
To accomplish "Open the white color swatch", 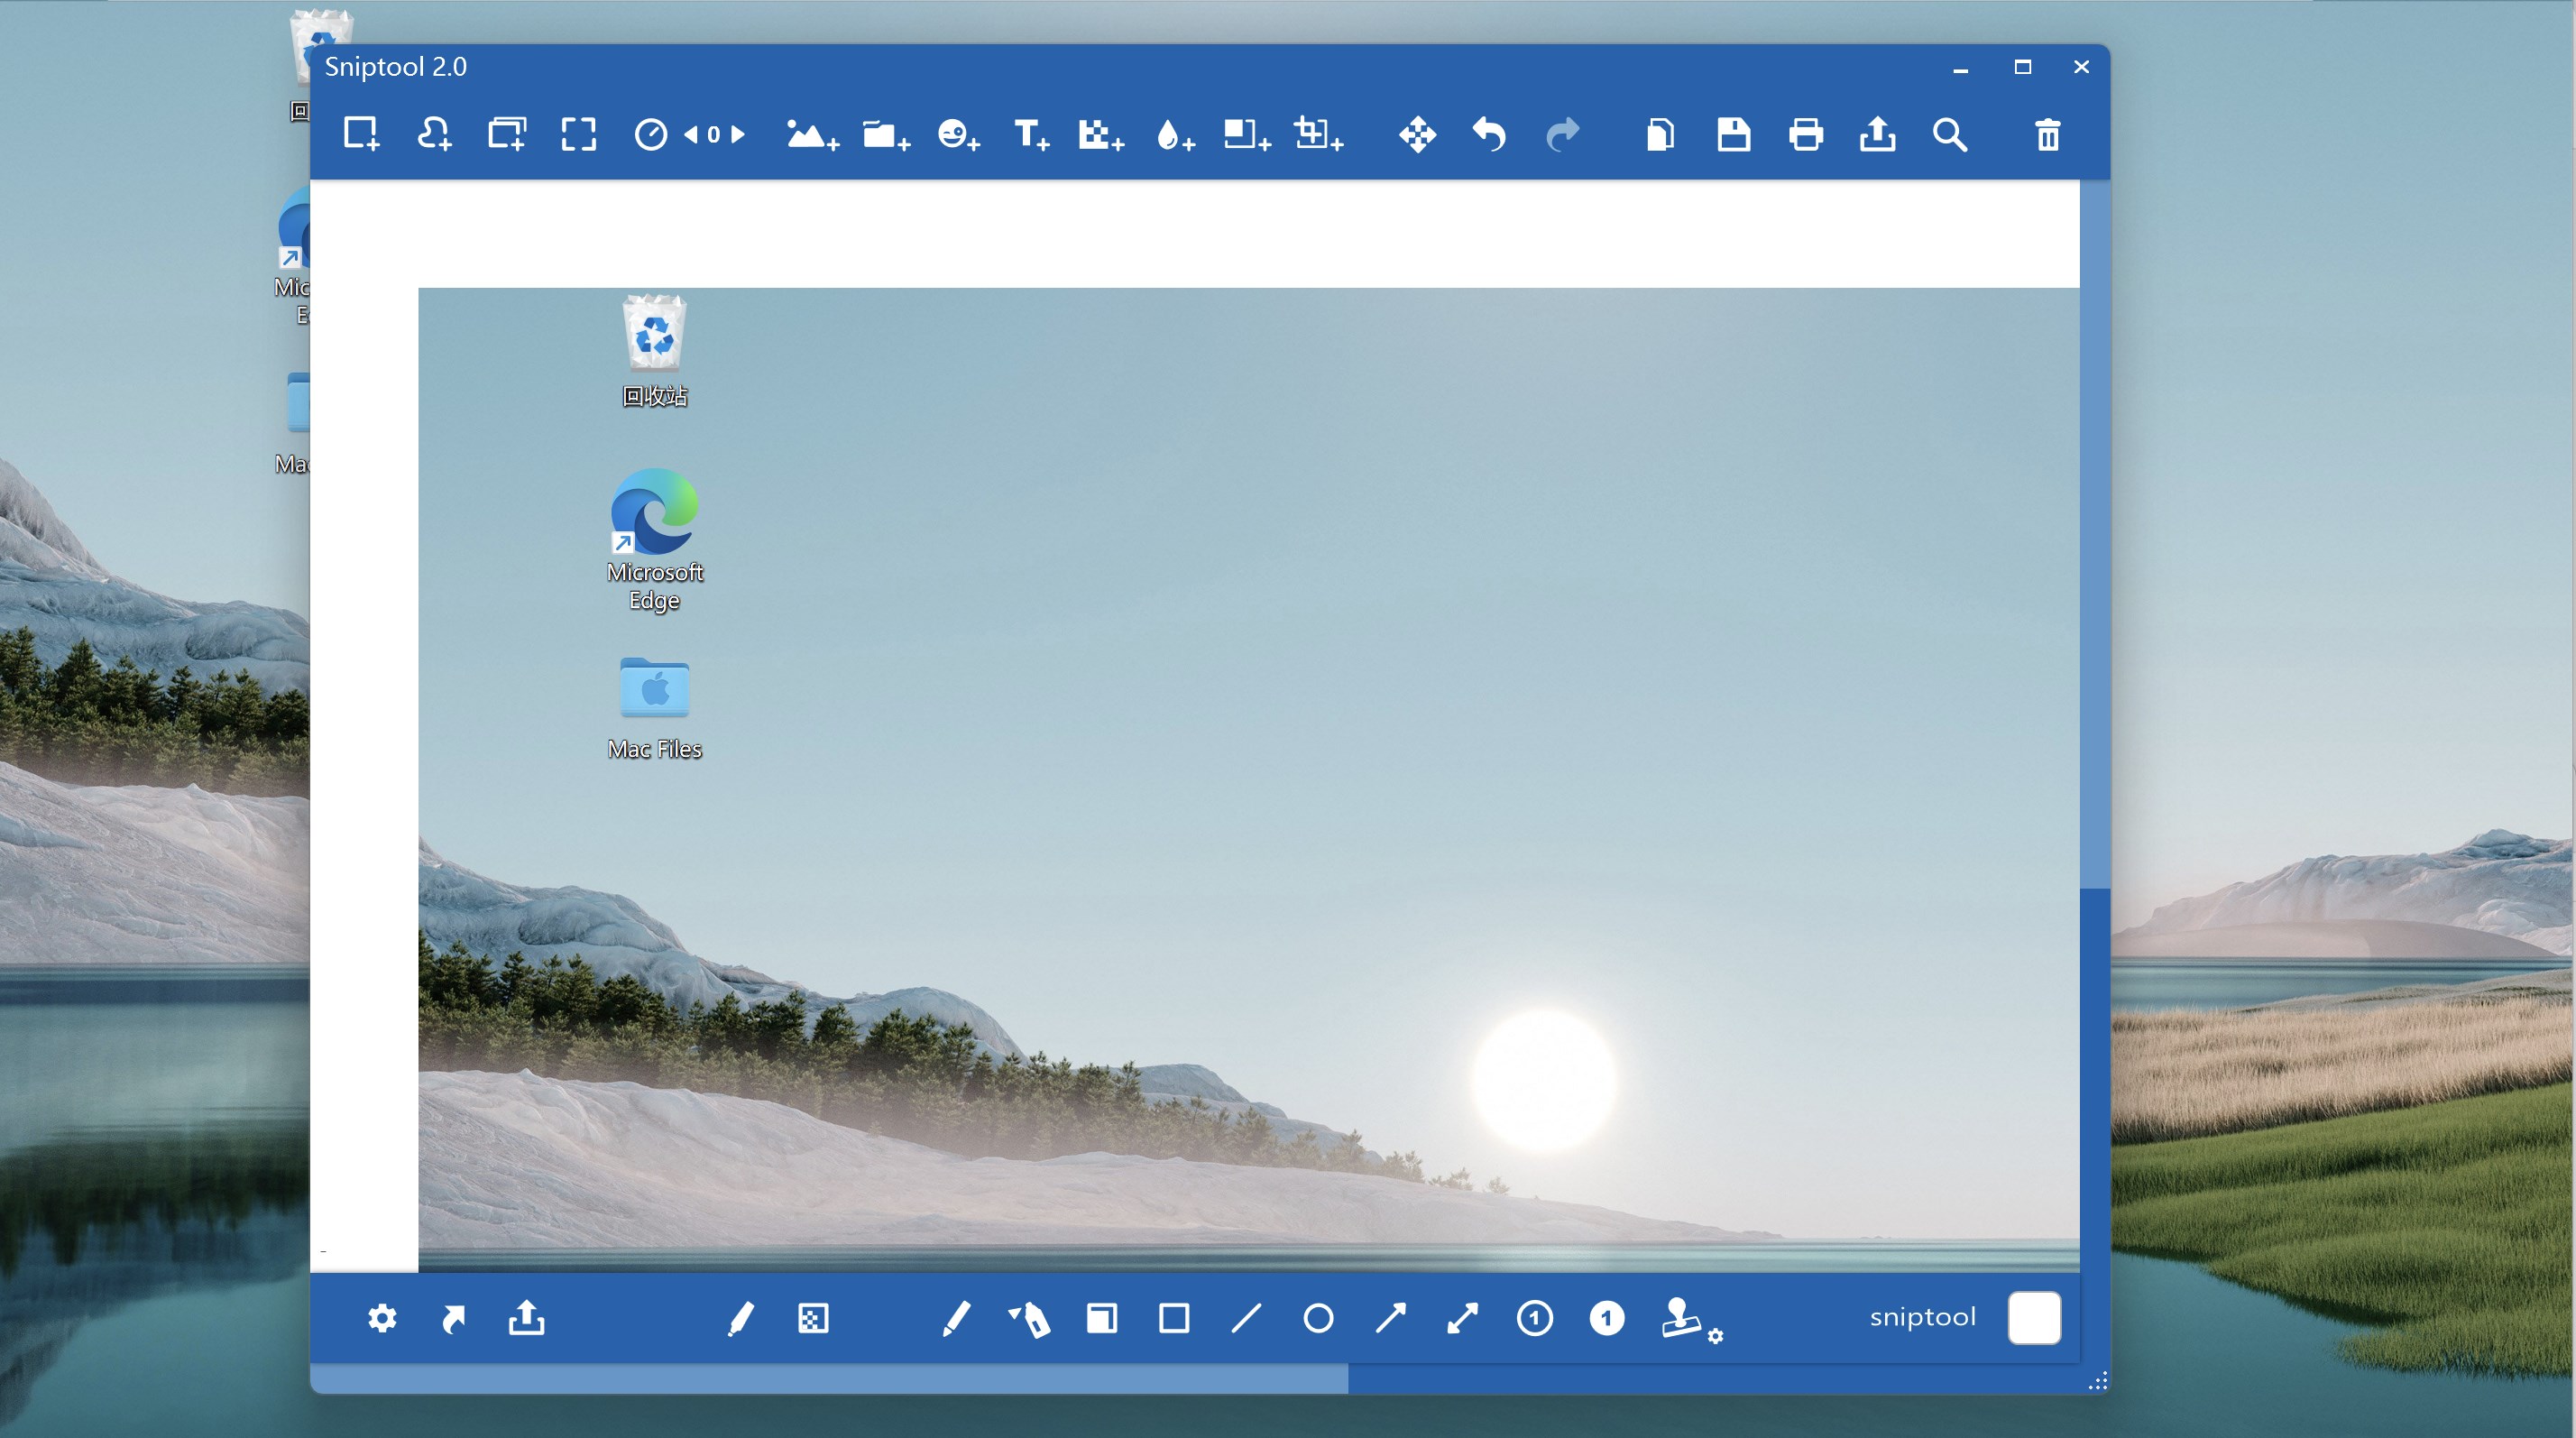I will point(2033,1317).
